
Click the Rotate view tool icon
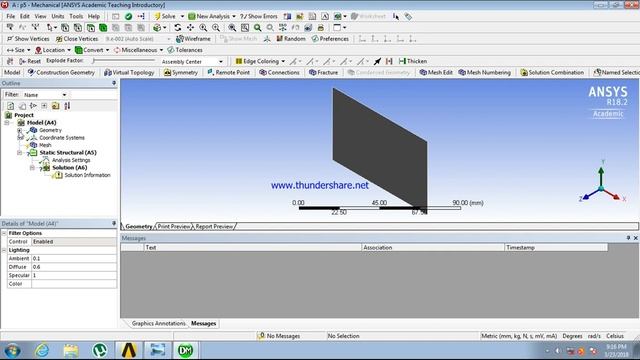[x=178, y=27]
